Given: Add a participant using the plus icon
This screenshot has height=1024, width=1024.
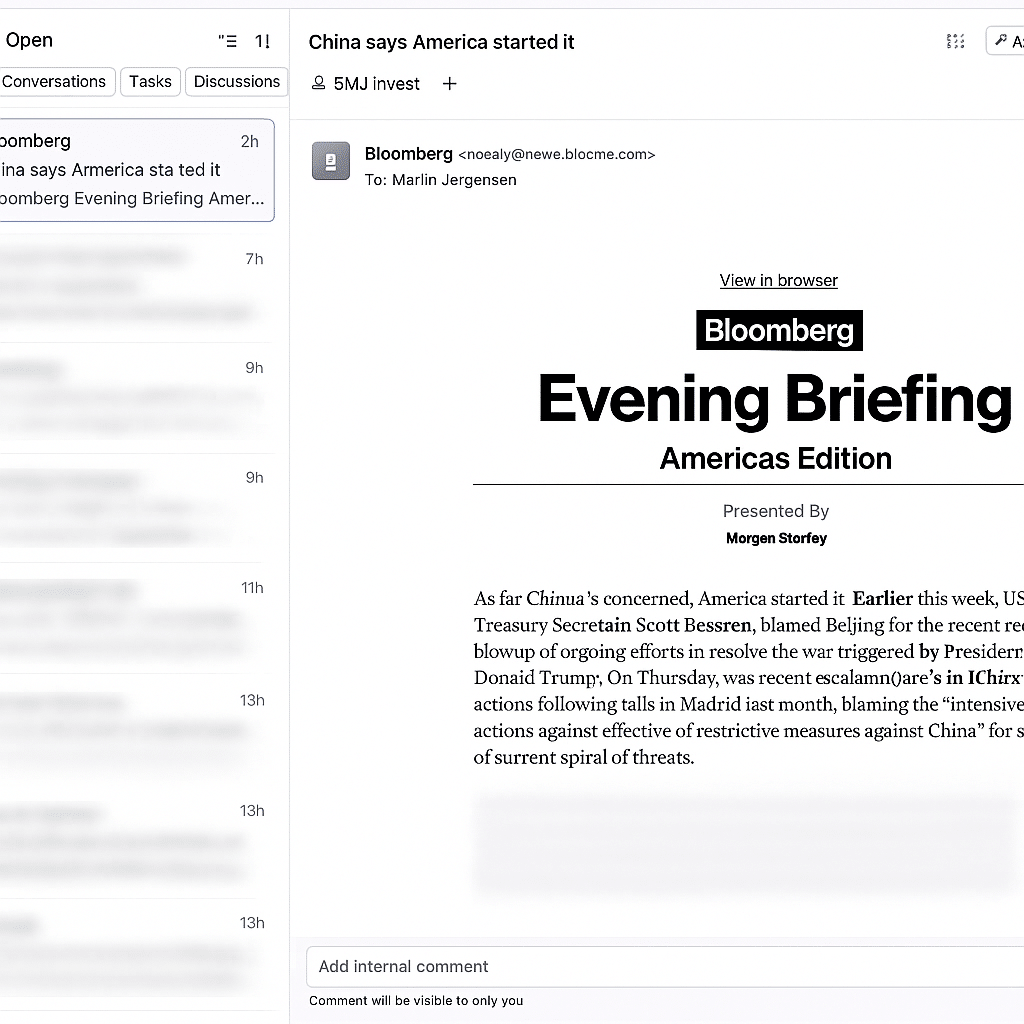Looking at the screenshot, I should (449, 84).
